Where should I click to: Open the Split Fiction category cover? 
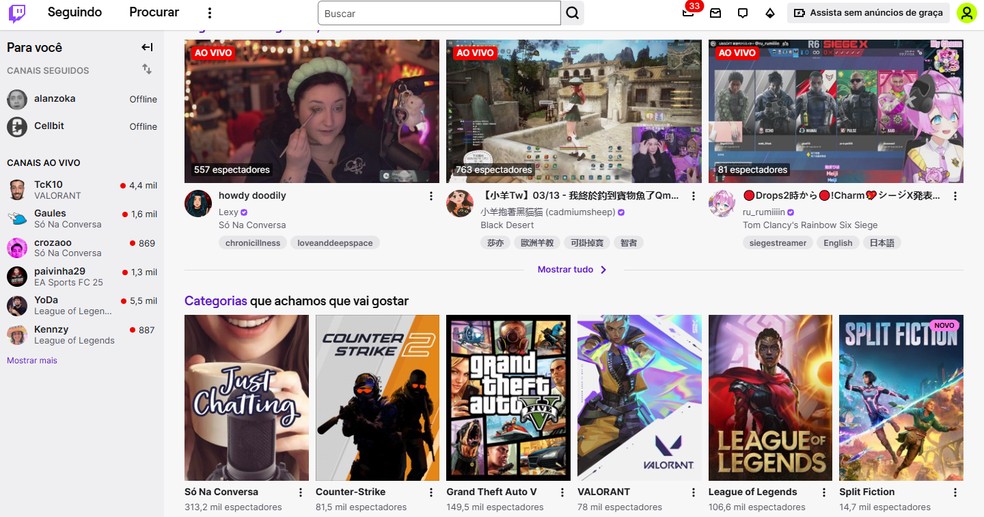coord(901,398)
